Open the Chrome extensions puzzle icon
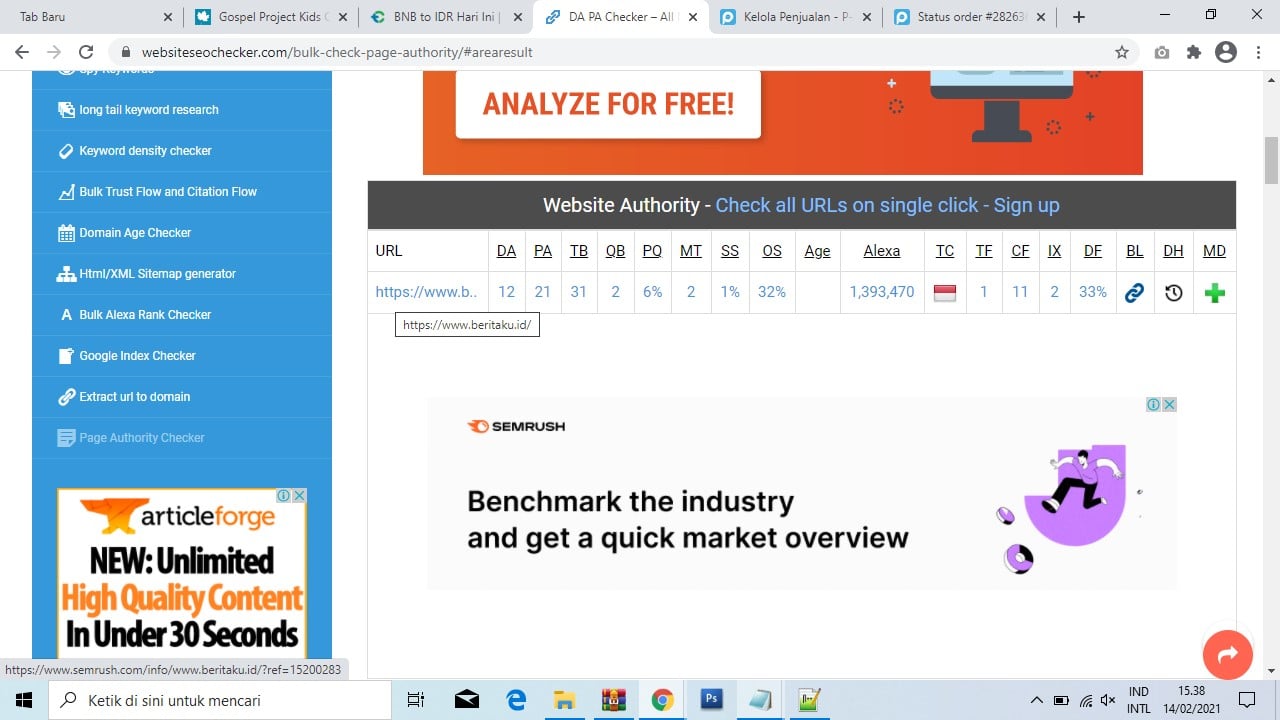The image size is (1280, 720). pos(1193,52)
